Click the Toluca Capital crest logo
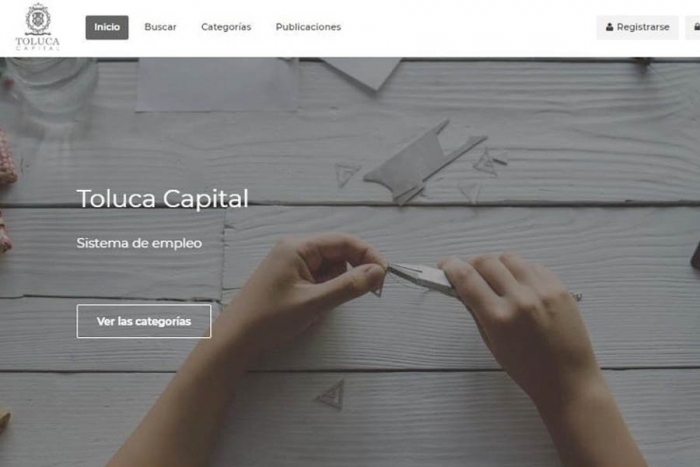 [x=38, y=19]
